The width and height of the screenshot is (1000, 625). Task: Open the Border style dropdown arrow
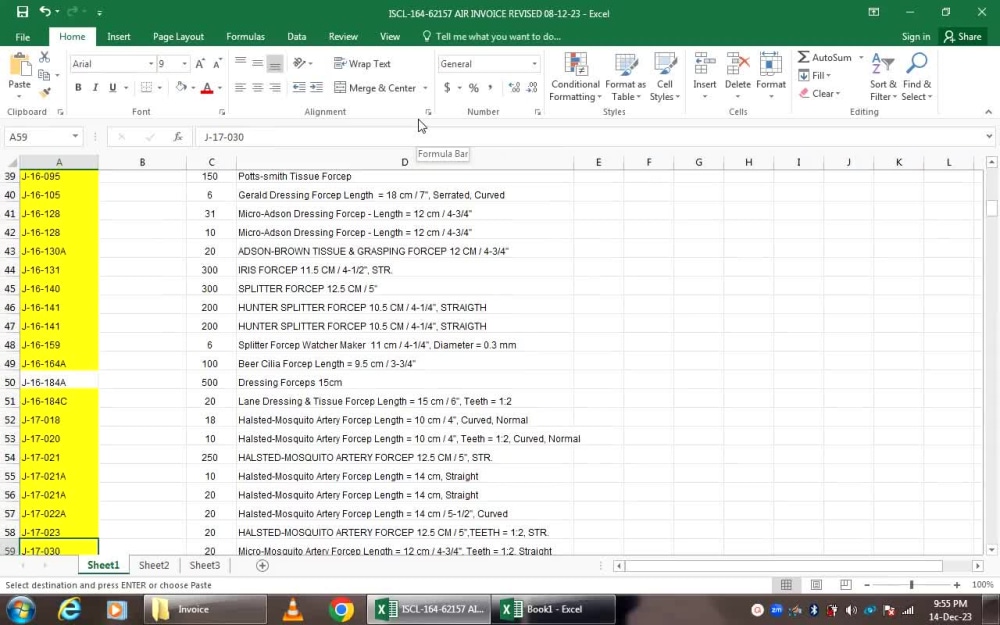(157, 88)
